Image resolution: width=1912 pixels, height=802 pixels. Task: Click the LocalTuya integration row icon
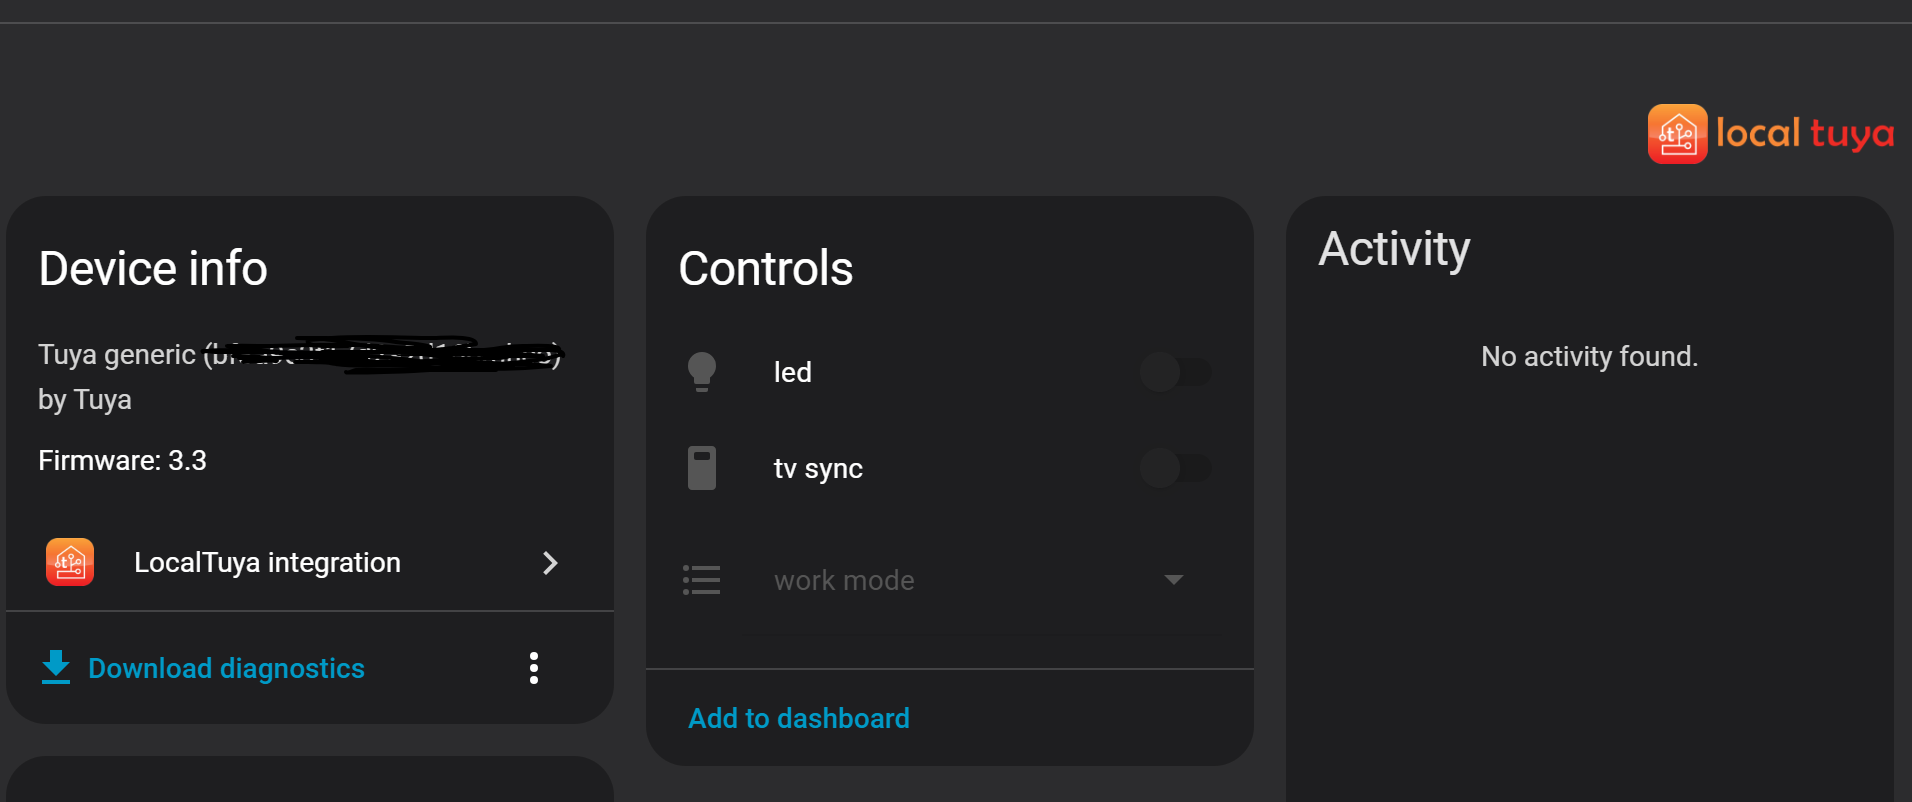(70, 562)
